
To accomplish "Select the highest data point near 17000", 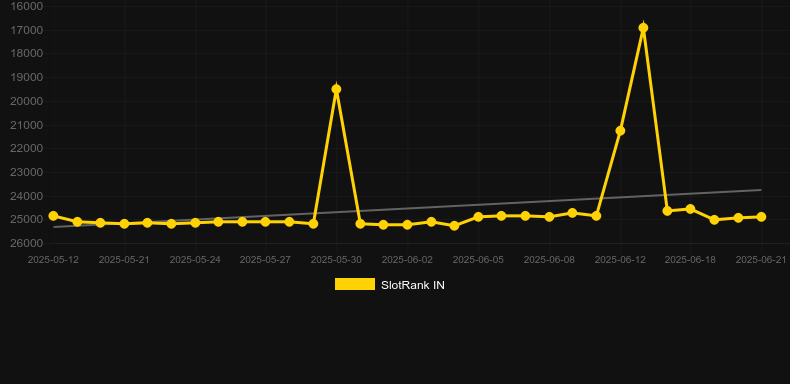I will (643, 28).
